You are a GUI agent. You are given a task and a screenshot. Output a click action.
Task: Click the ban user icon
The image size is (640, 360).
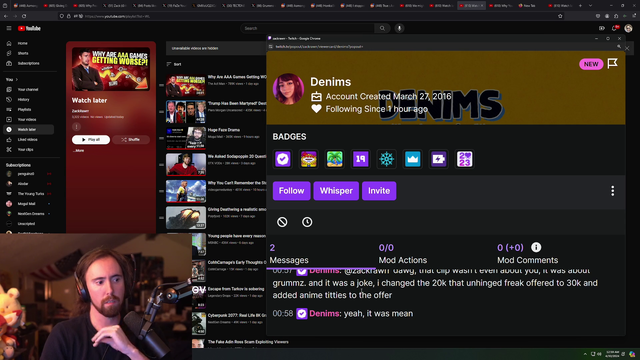(282, 222)
